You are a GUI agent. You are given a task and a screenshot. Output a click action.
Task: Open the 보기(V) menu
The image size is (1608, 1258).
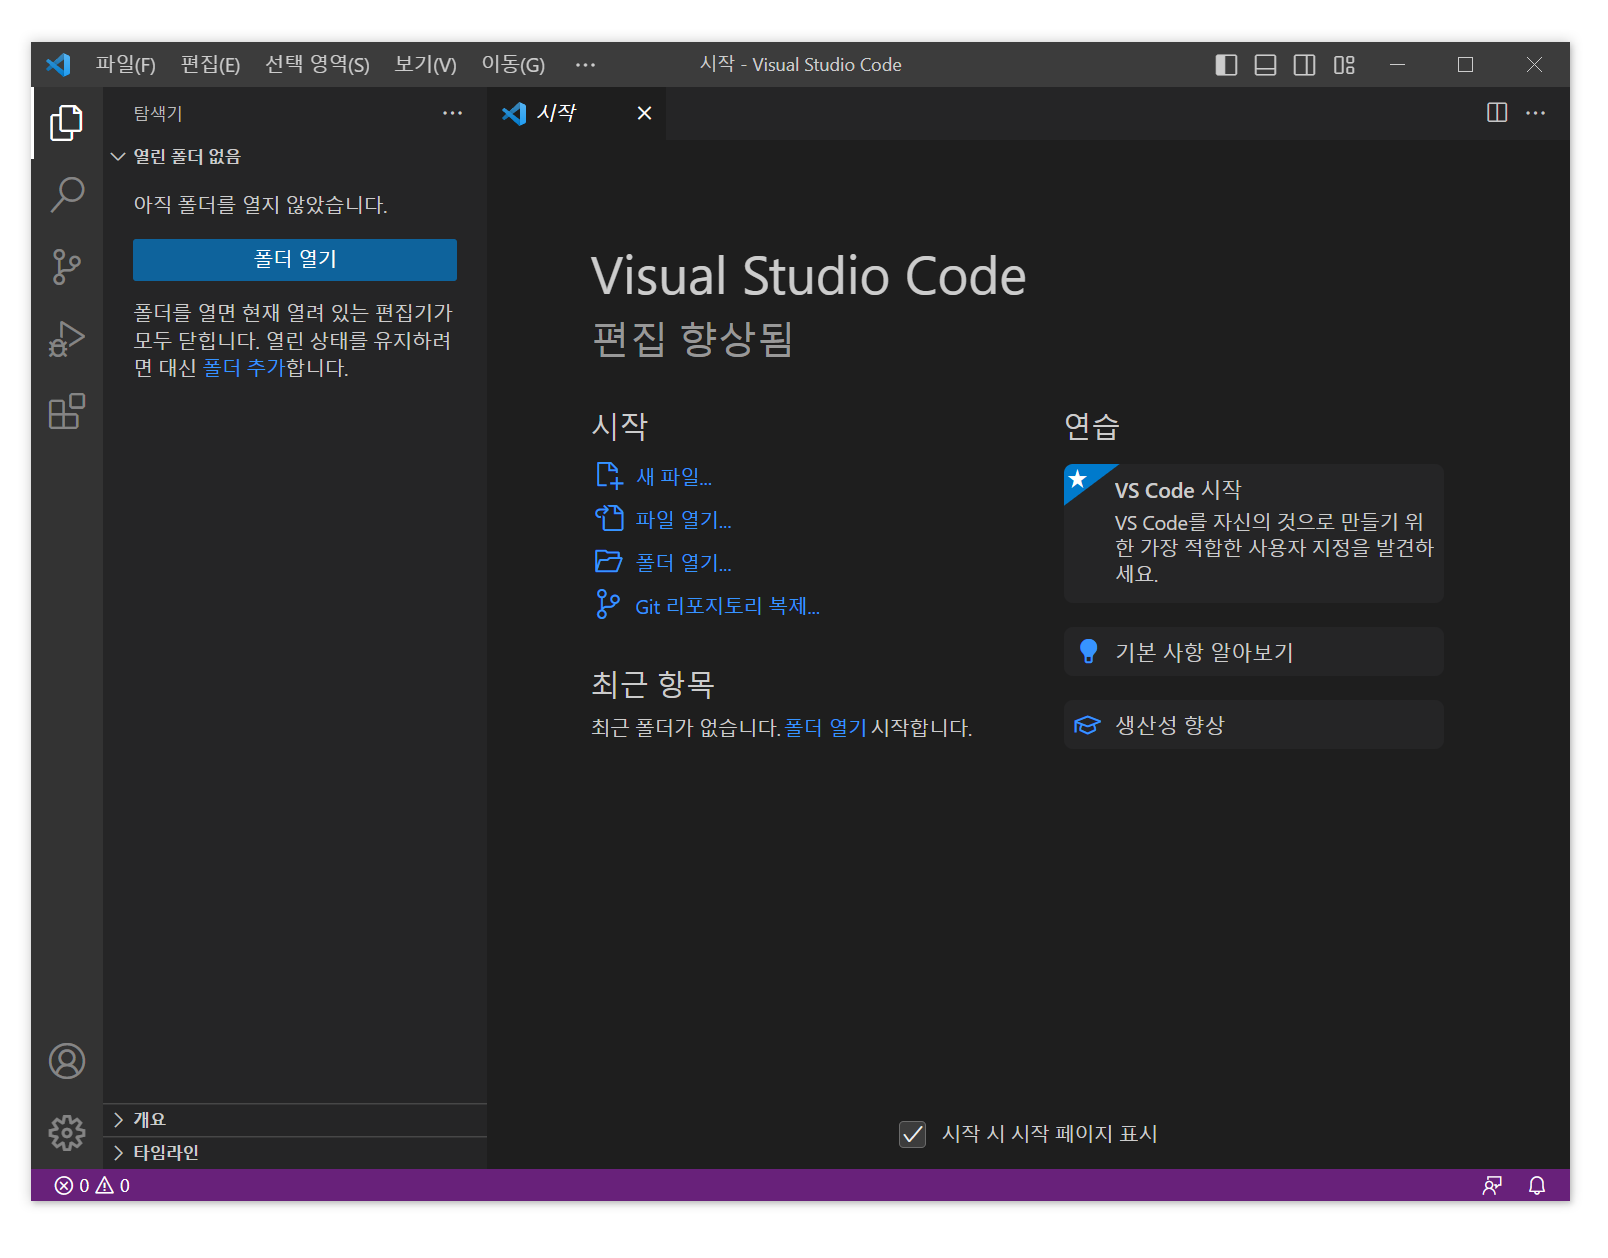click(425, 65)
